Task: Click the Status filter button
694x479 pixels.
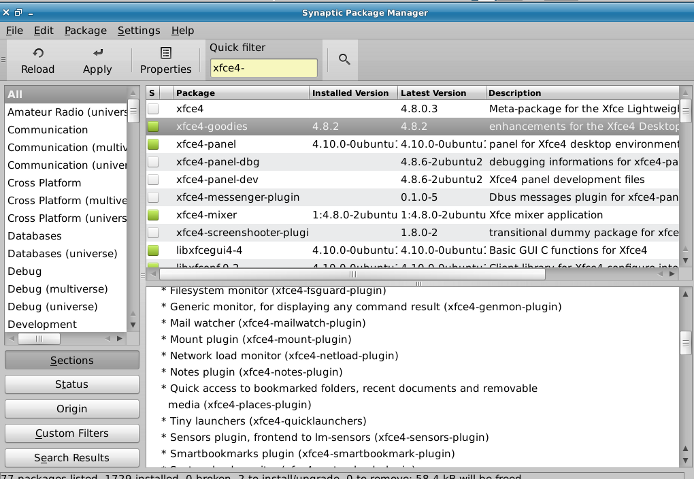Action: 72,384
